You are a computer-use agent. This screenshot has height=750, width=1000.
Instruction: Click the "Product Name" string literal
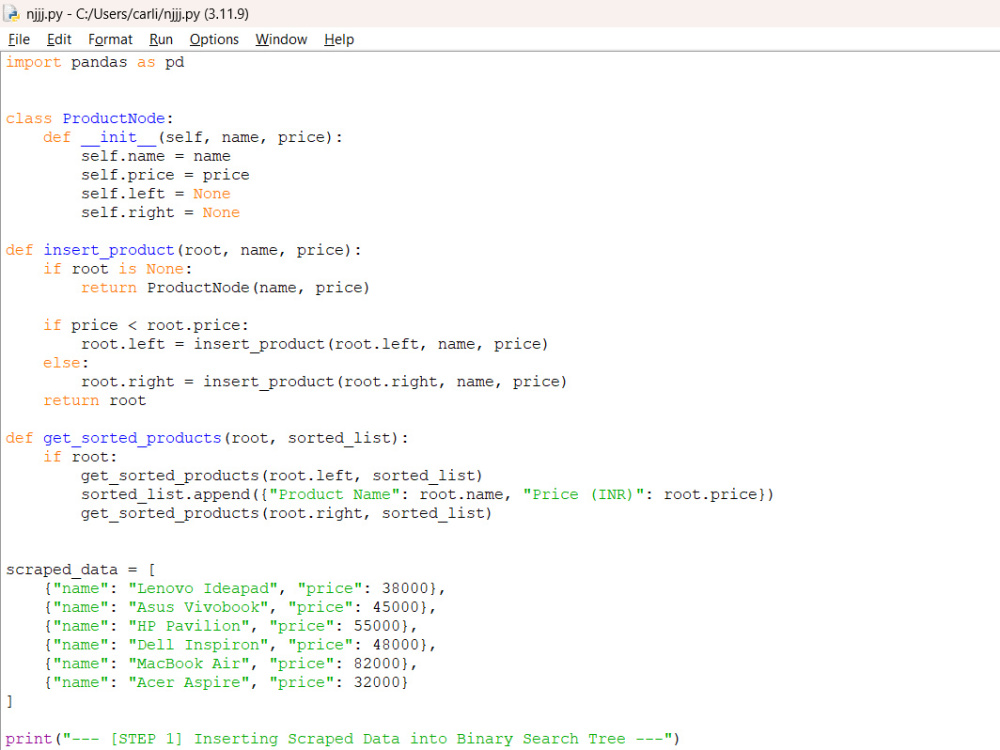(x=335, y=495)
